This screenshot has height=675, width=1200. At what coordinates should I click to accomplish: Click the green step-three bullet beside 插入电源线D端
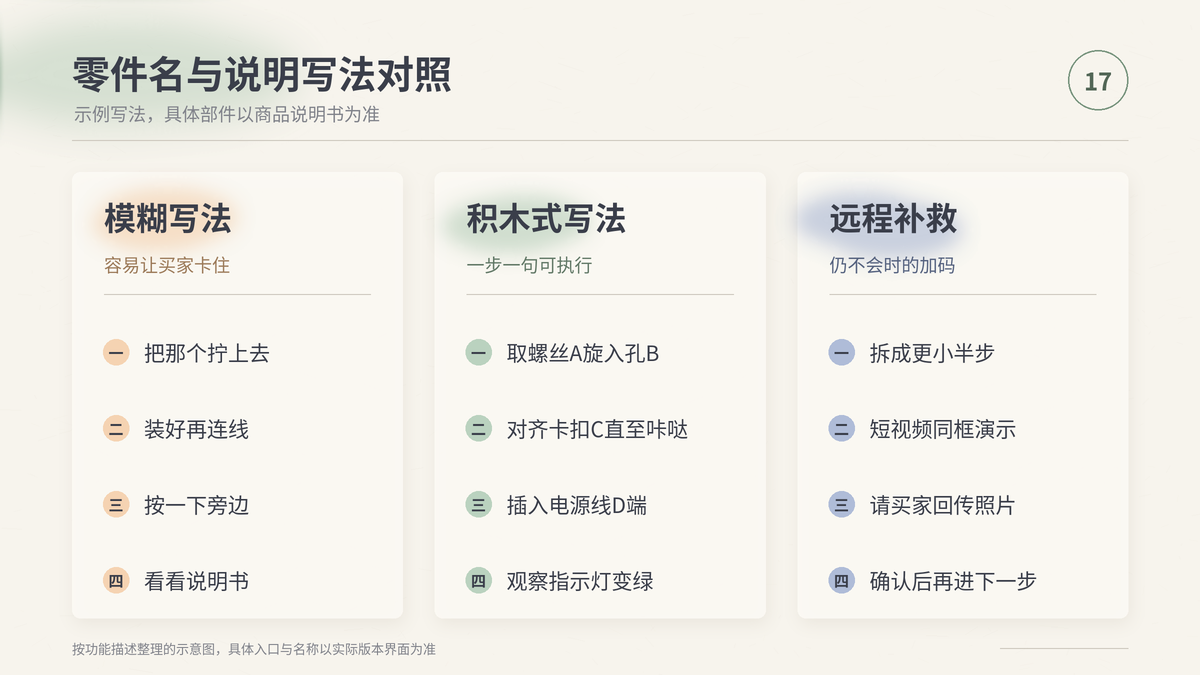tap(479, 505)
